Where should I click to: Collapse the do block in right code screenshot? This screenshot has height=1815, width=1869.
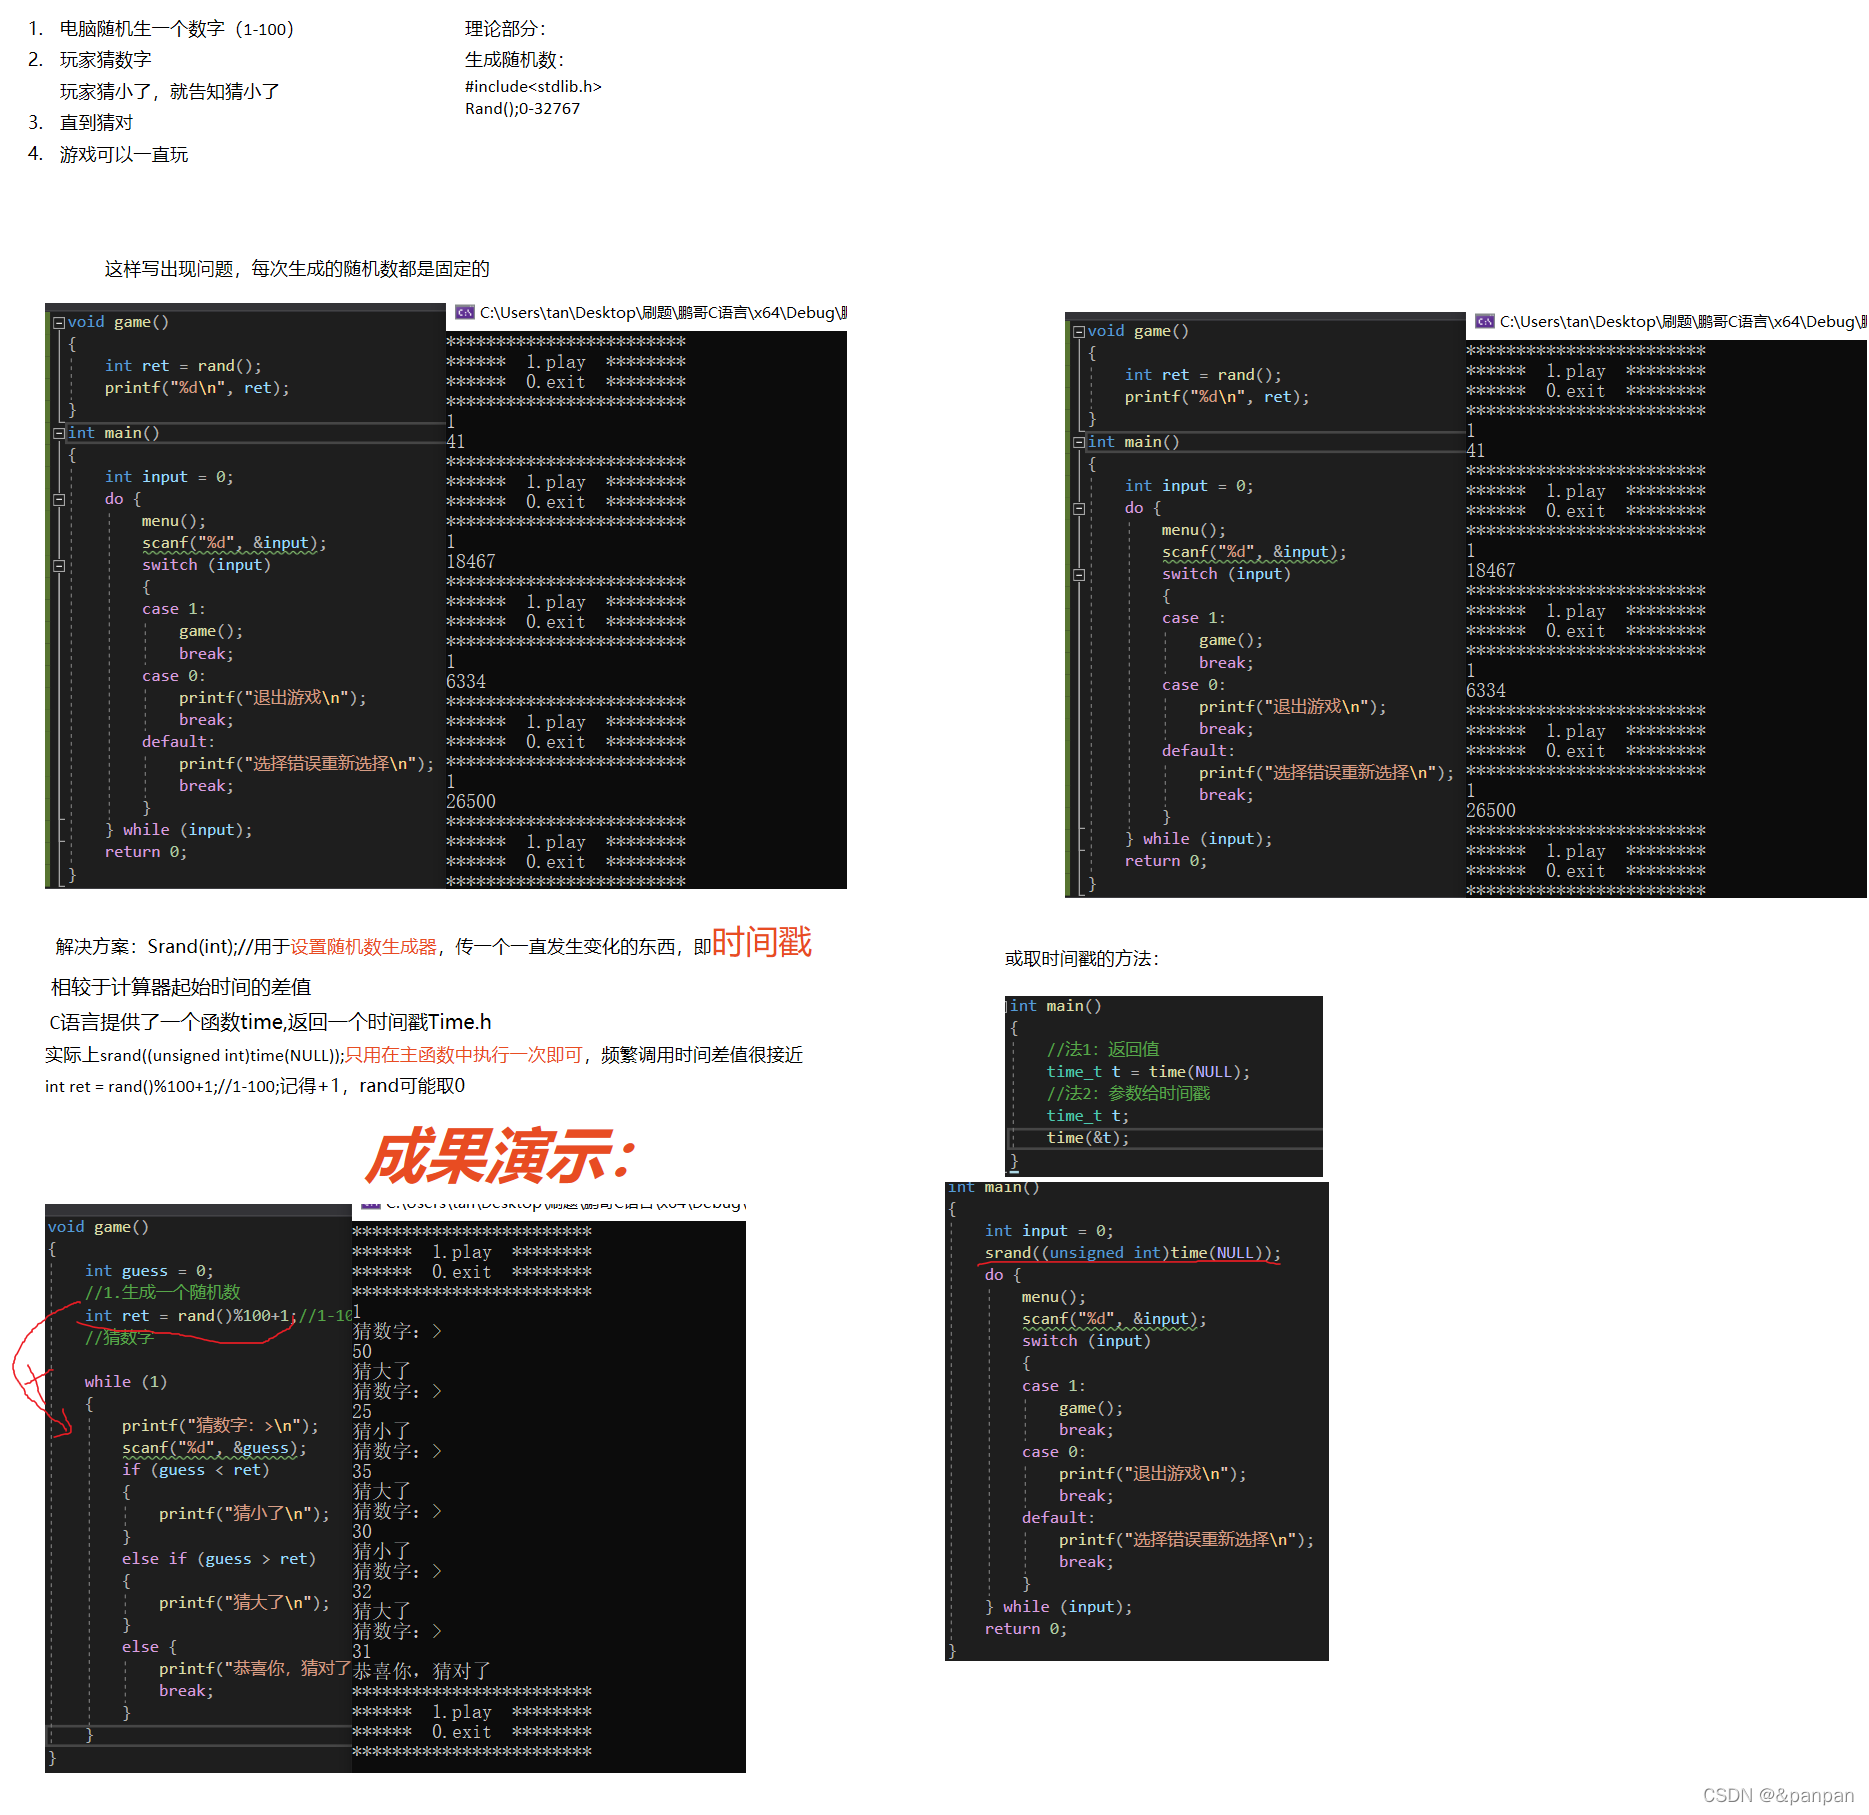1079,508
